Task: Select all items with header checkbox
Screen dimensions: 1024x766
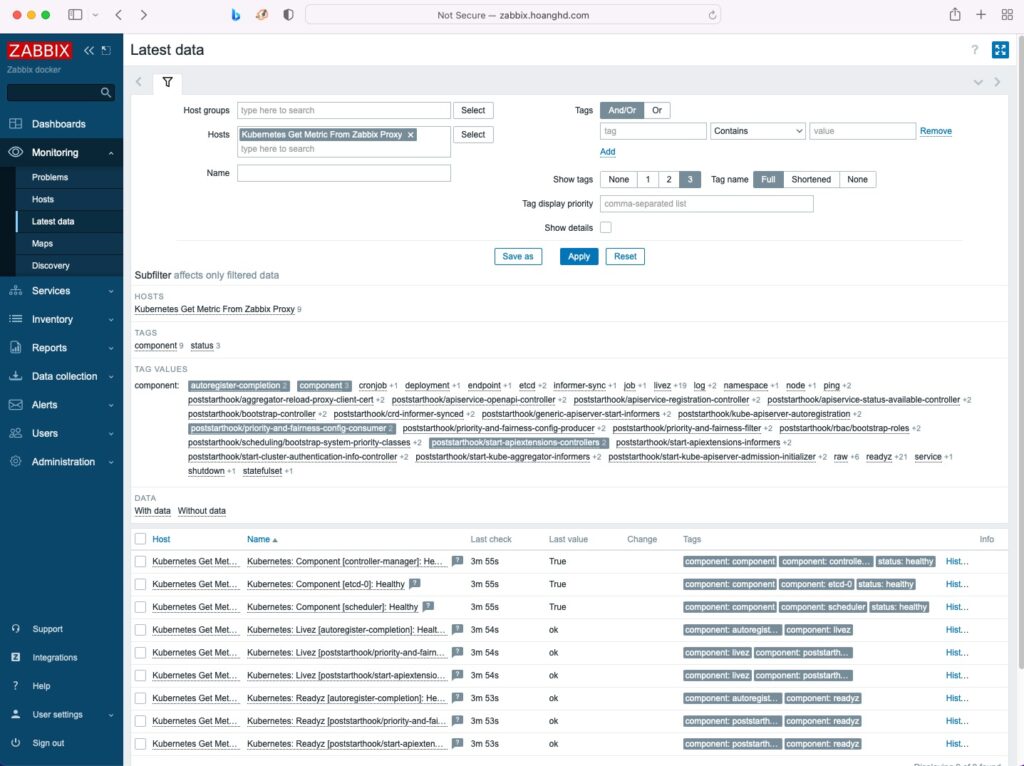Action: (x=140, y=539)
